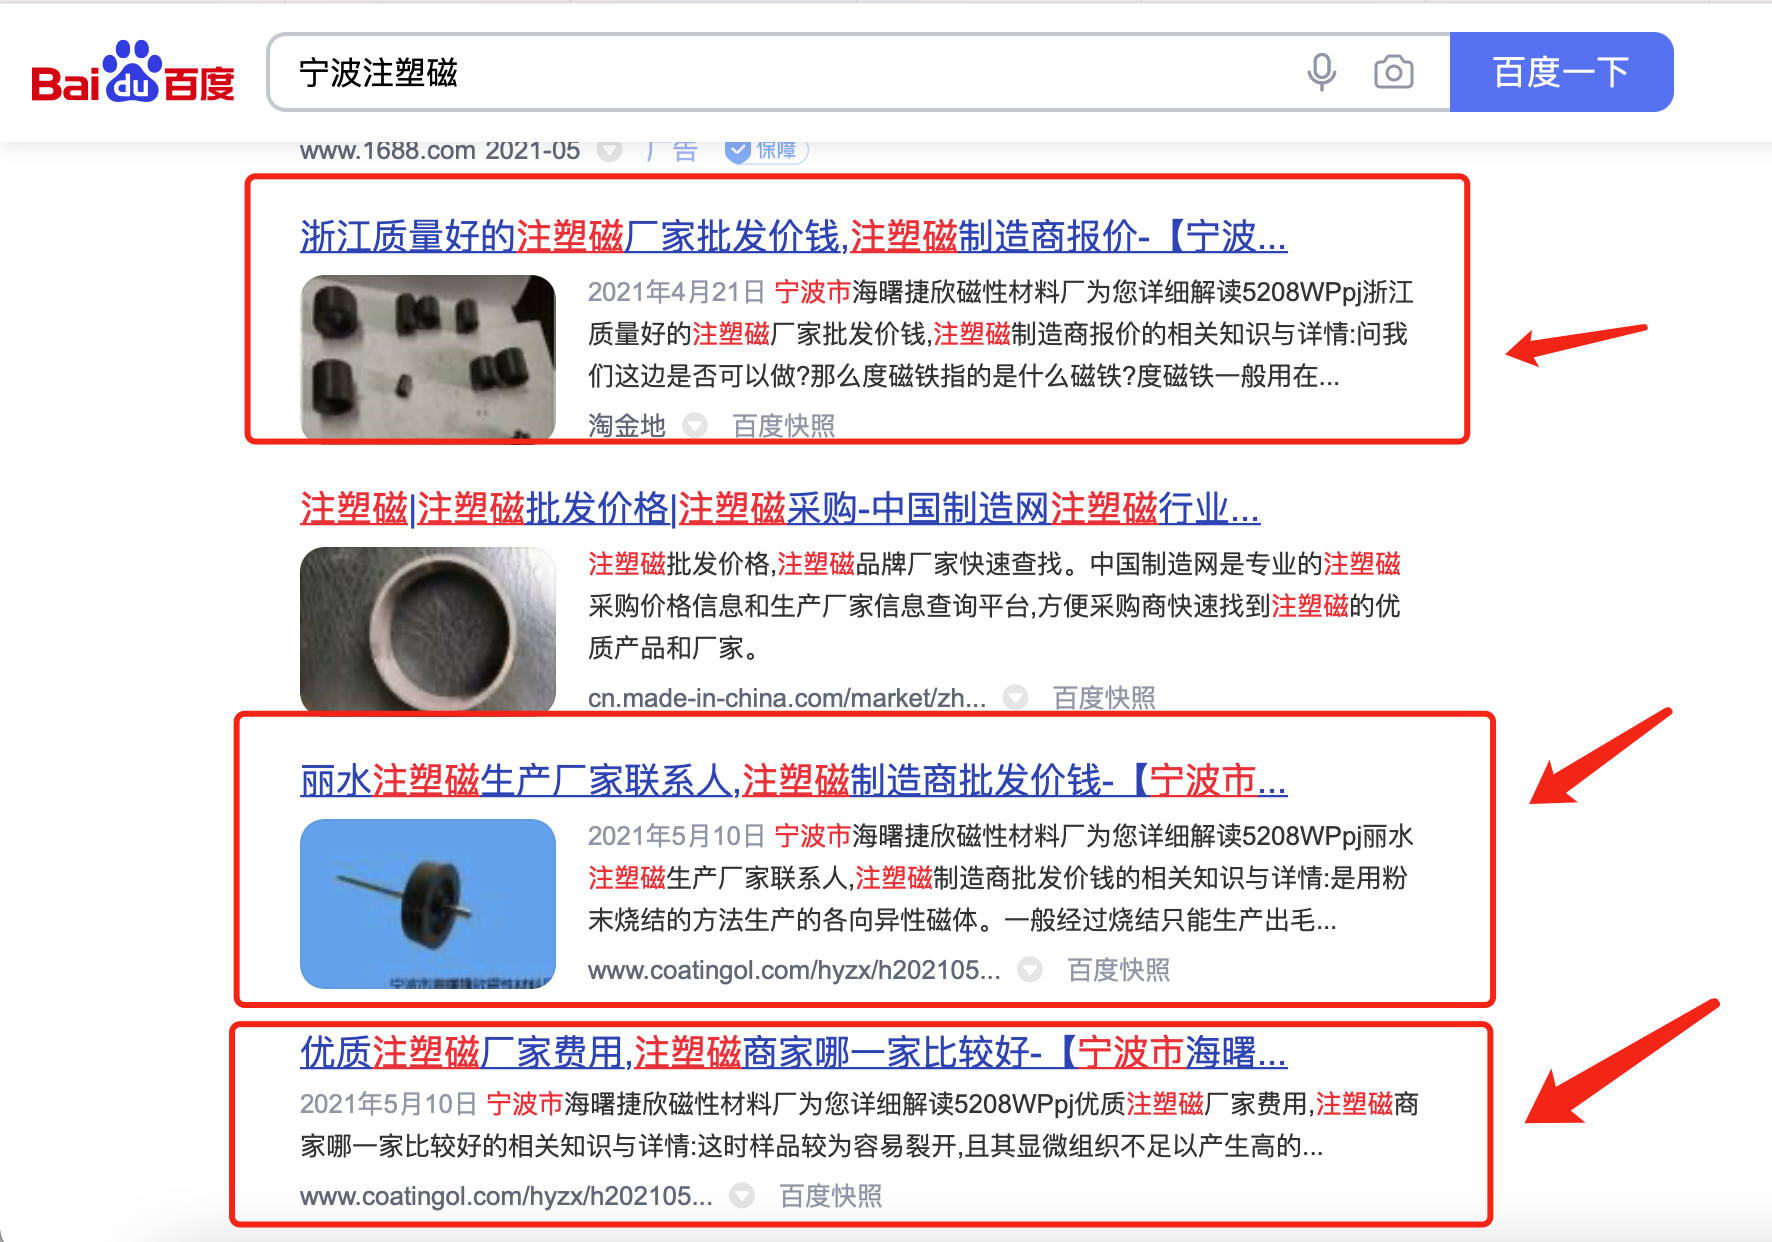Expand dropdown after first www.coatingol.com URL
This screenshot has height=1242, width=1772.
coord(1030,970)
